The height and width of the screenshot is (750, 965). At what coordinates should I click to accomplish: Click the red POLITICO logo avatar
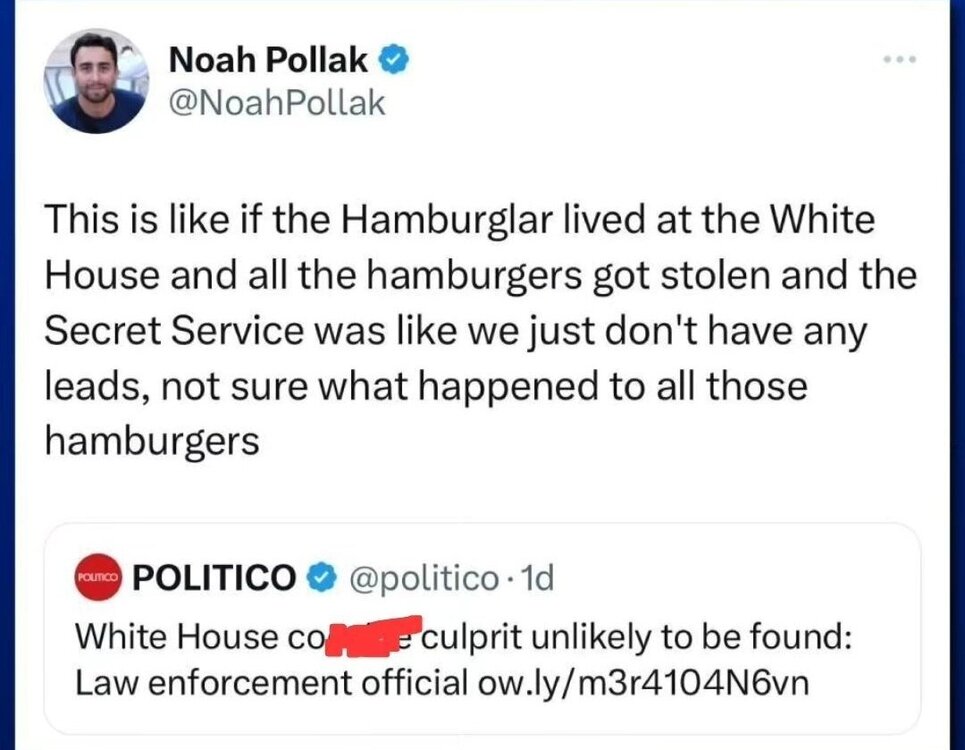pos(98,578)
